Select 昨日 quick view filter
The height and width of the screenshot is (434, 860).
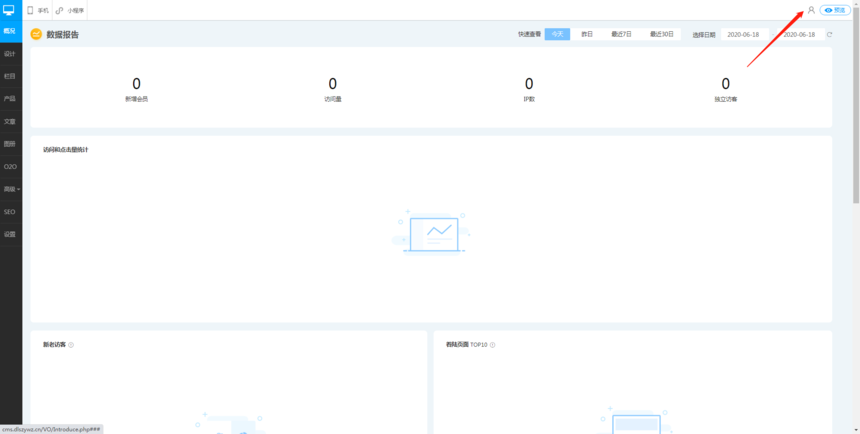[x=587, y=34]
